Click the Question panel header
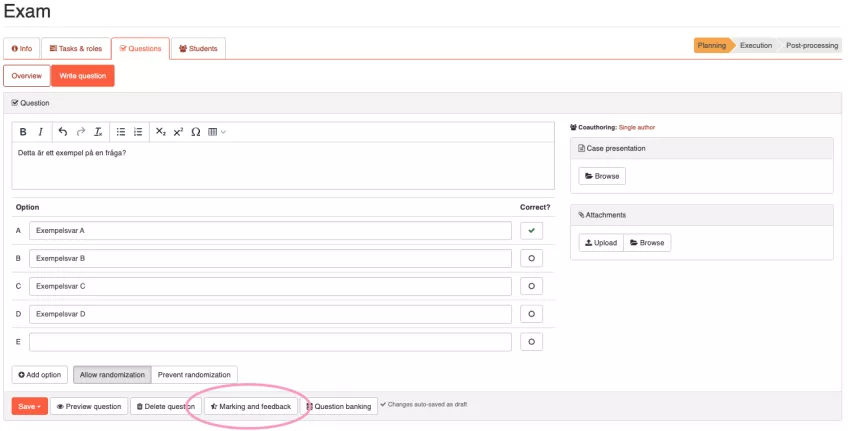The height and width of the screenshot is (431, 848). coord(422,103)
